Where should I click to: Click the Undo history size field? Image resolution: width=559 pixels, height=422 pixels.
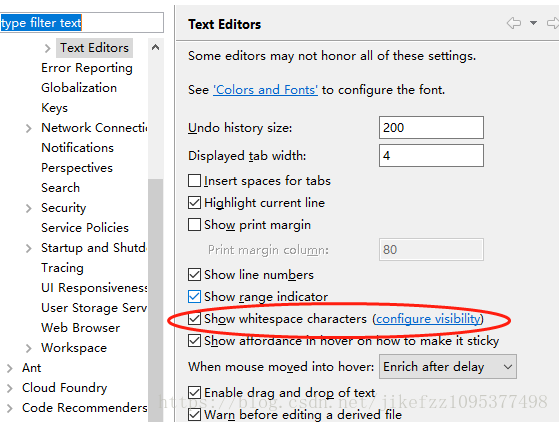(431, 128)
